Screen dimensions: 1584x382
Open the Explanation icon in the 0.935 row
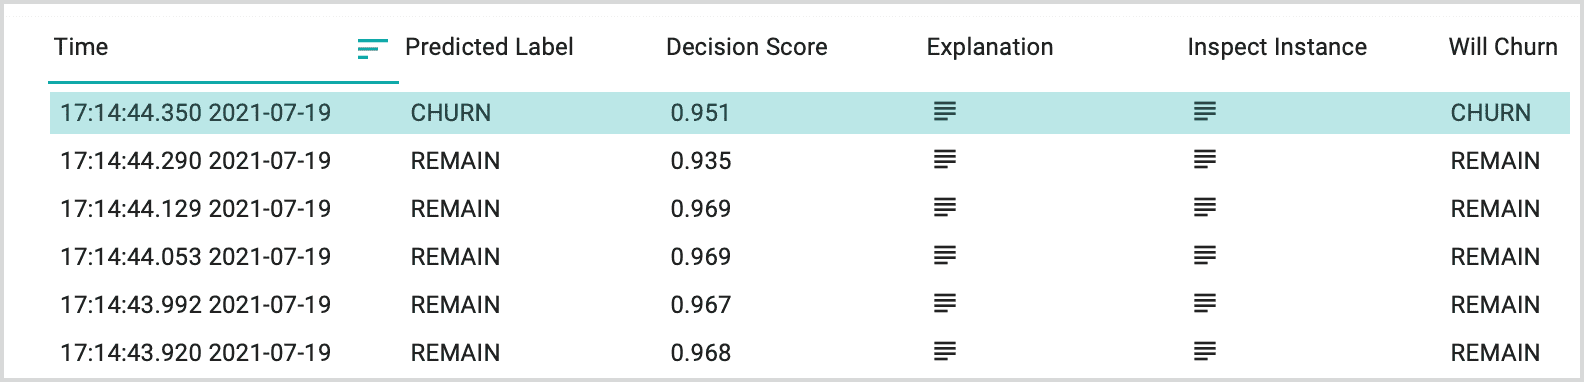945,159
